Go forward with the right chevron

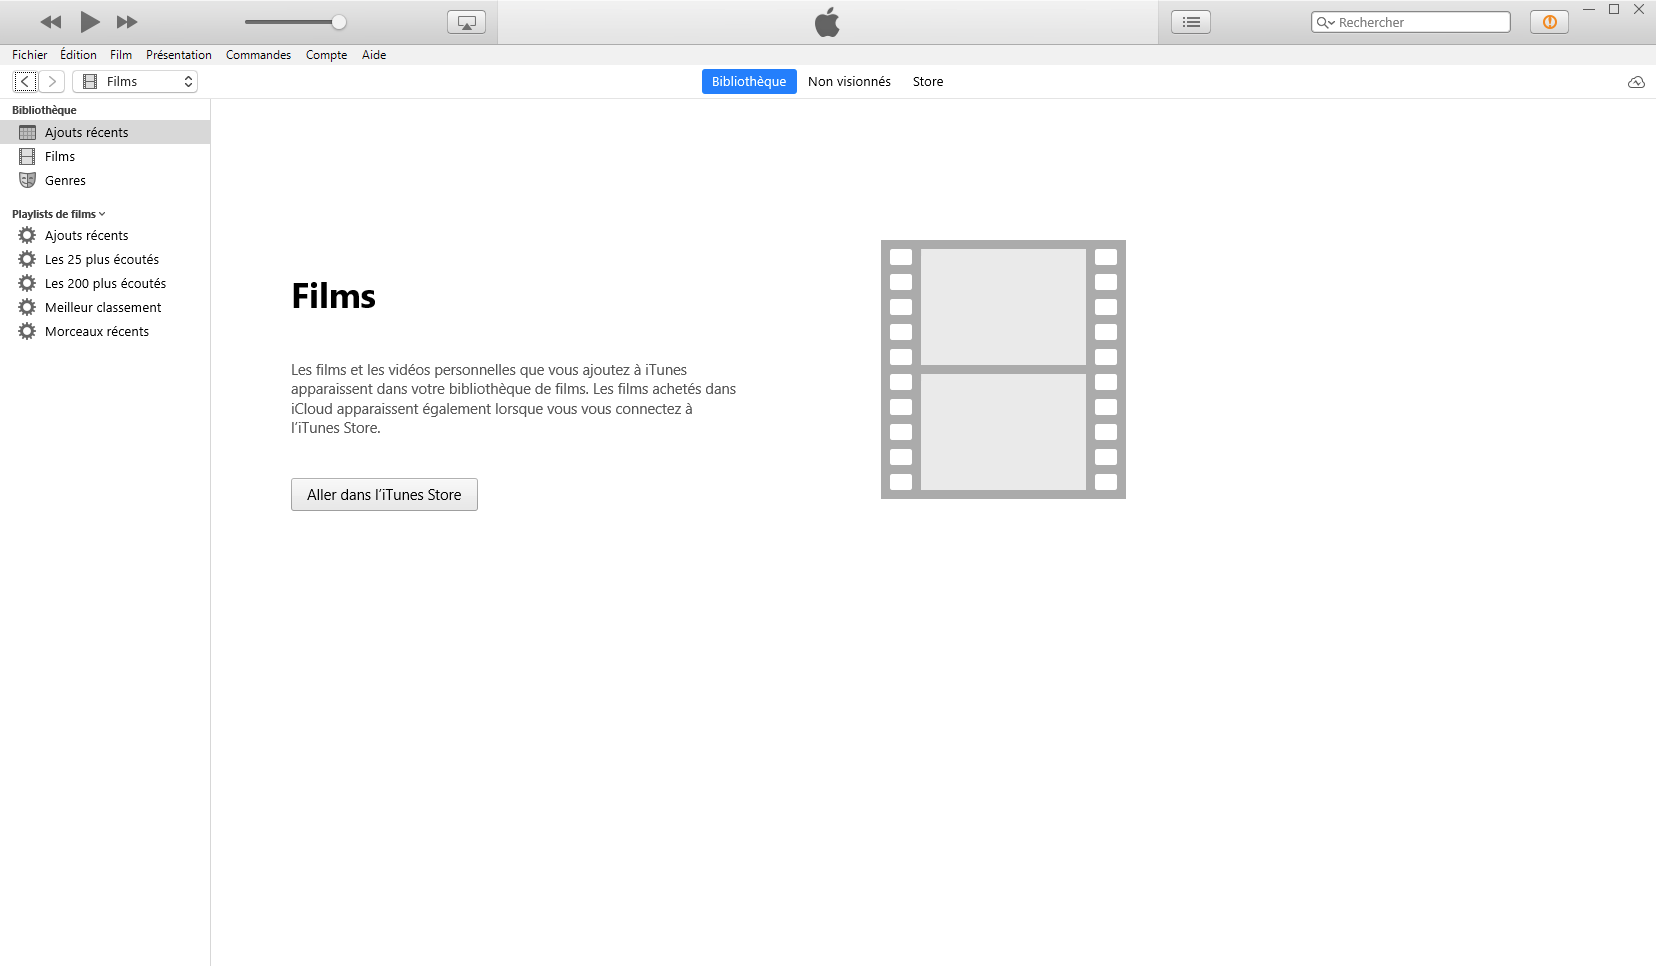click(52, 82)
